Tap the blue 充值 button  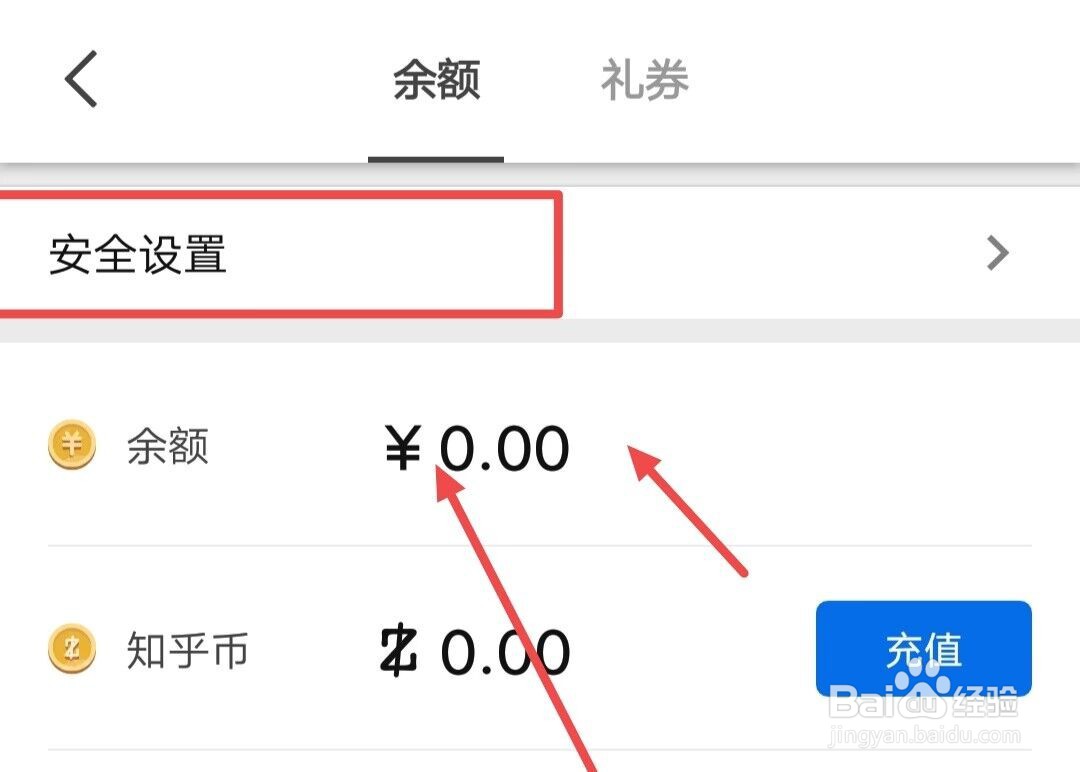tap(924, 649)
